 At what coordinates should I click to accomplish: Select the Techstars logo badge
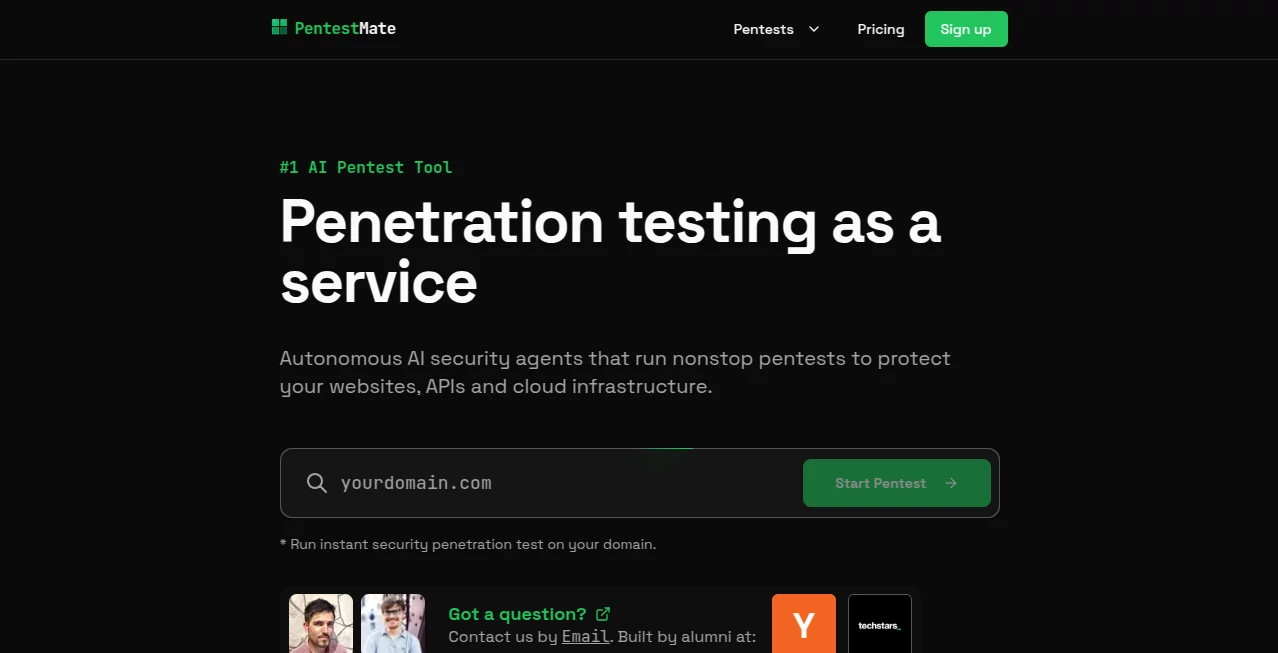879,625
